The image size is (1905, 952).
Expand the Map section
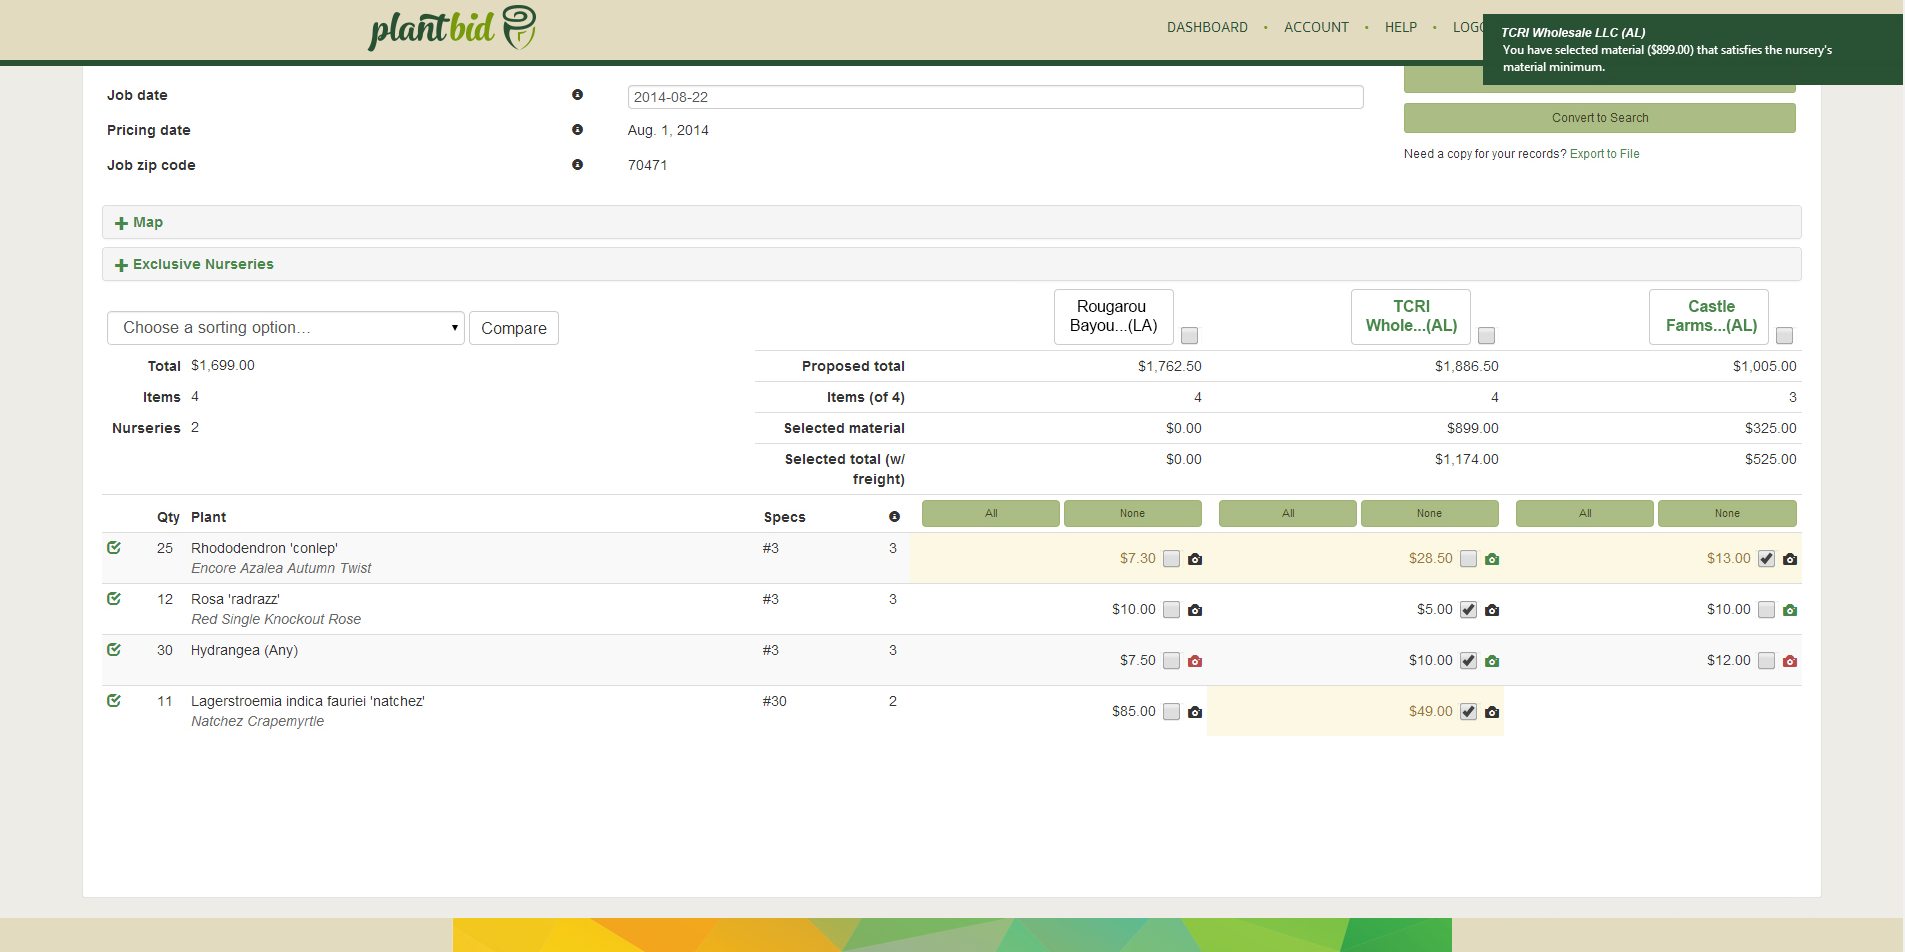click(951, 222)
